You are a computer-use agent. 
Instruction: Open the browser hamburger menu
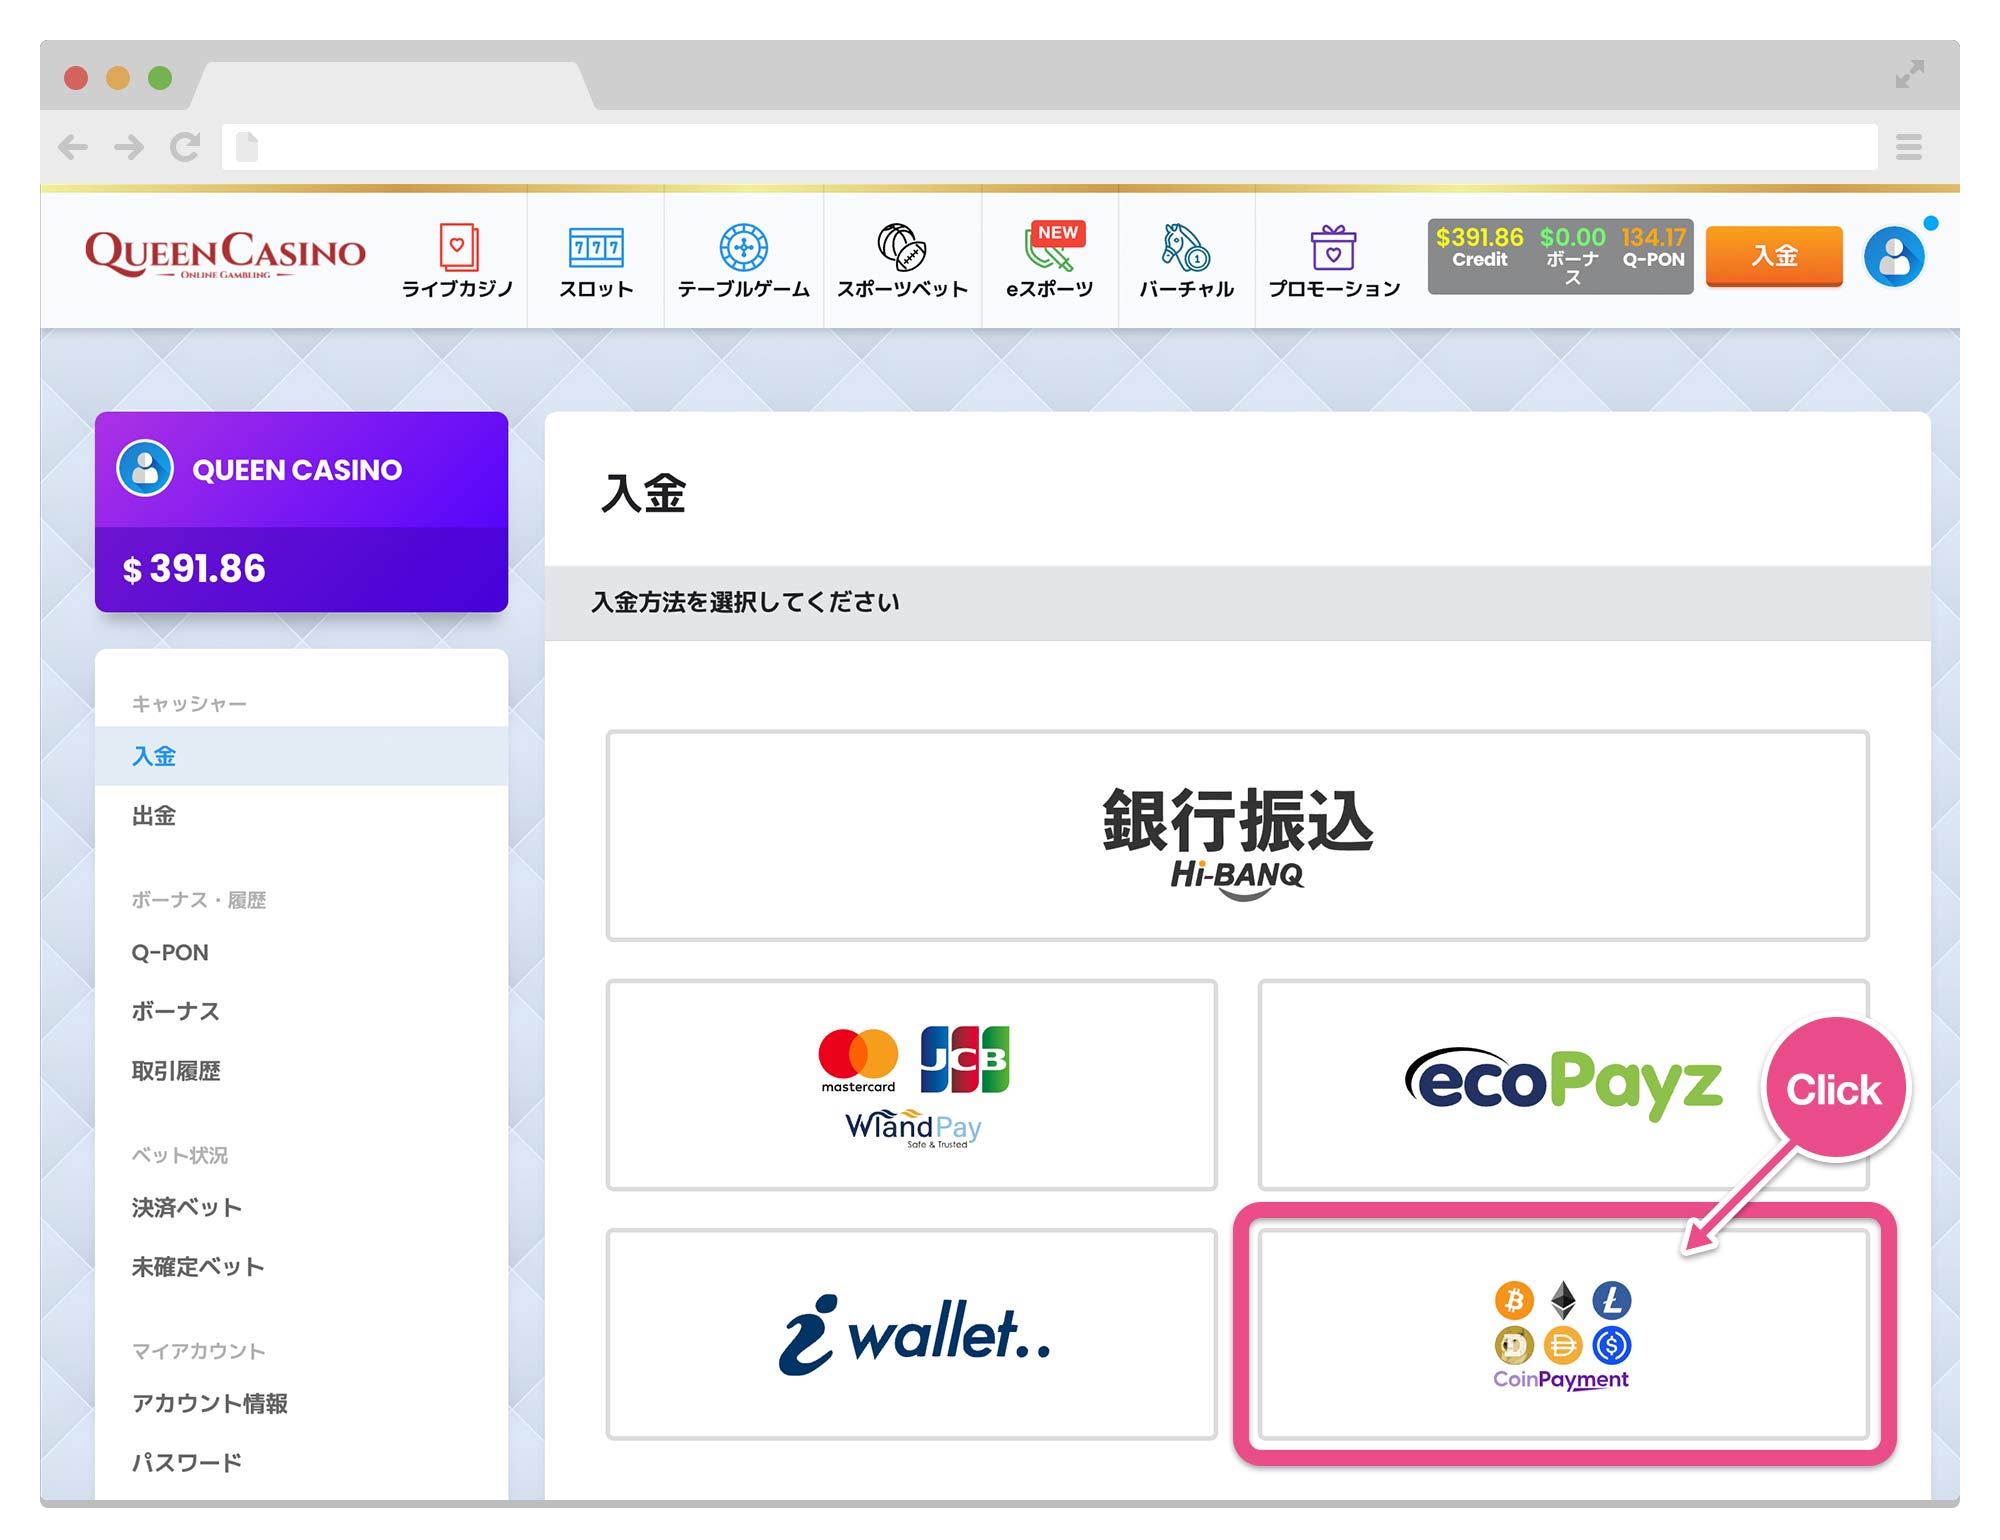[x=1909, y=147]
